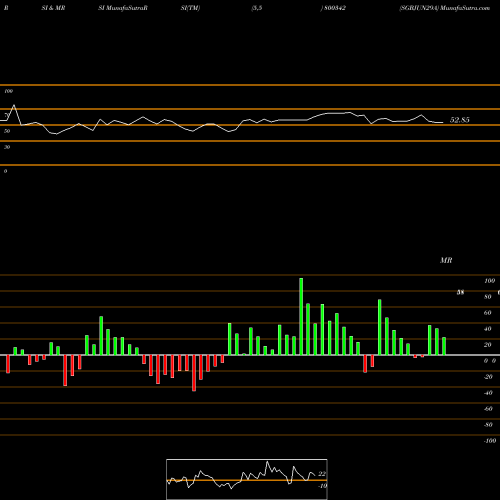
Task: Click the 'SI & MR' header label
Action: click(x=53, y=8)
